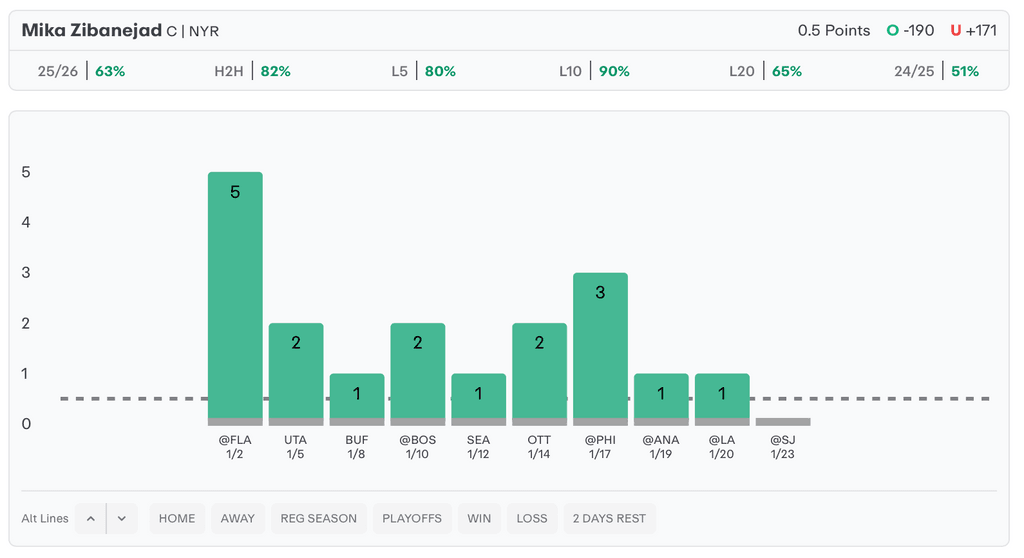Toggle the AWAY games filter
This screenshot has width=1024, height=558.
coord(238,518)
